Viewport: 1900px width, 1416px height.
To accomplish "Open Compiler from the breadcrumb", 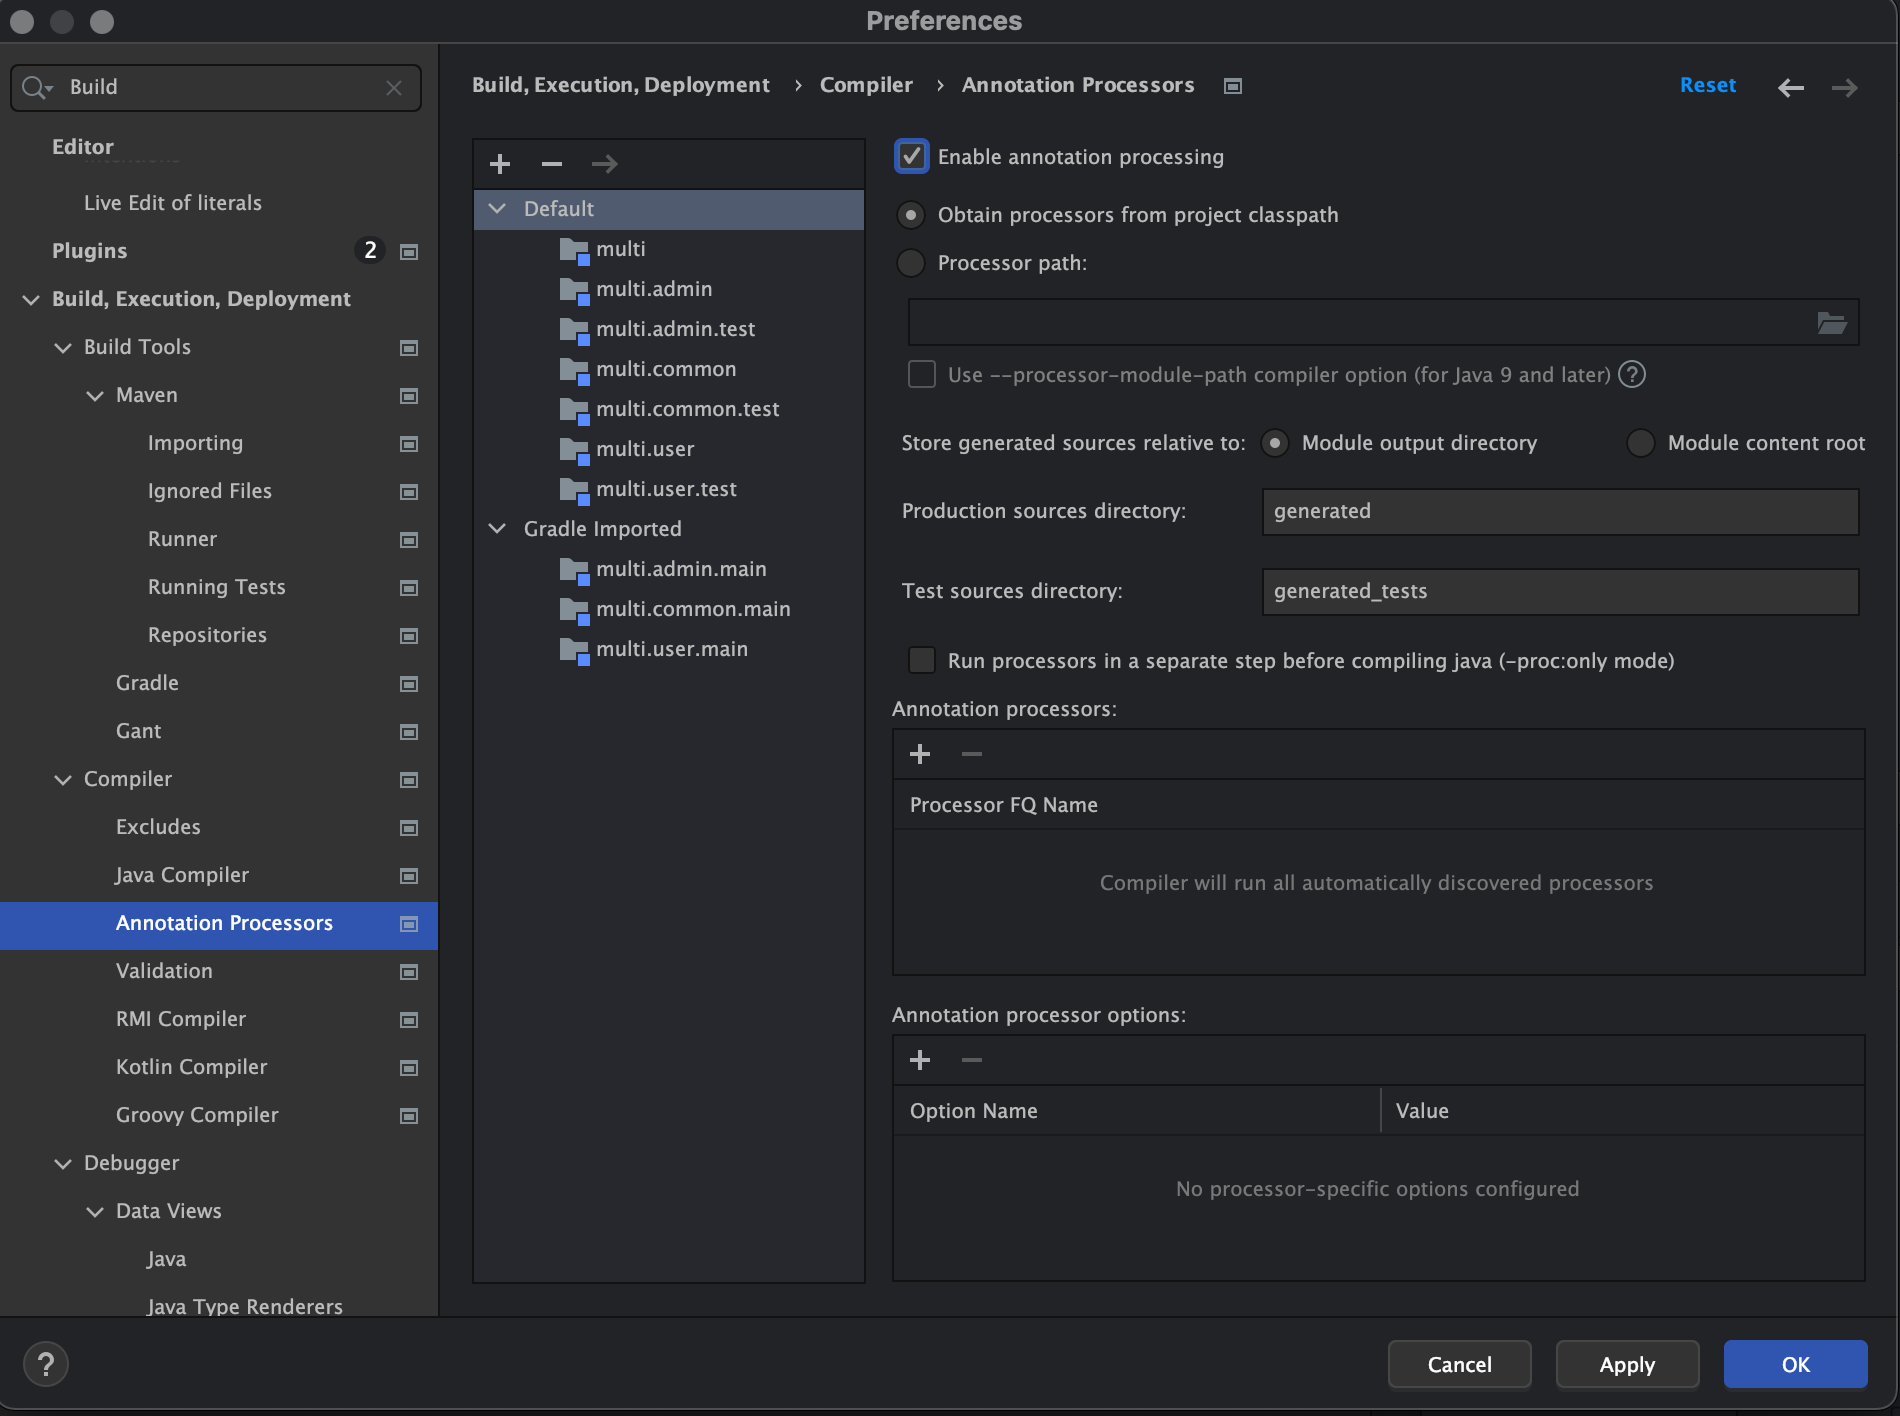I will click(866, 85).
